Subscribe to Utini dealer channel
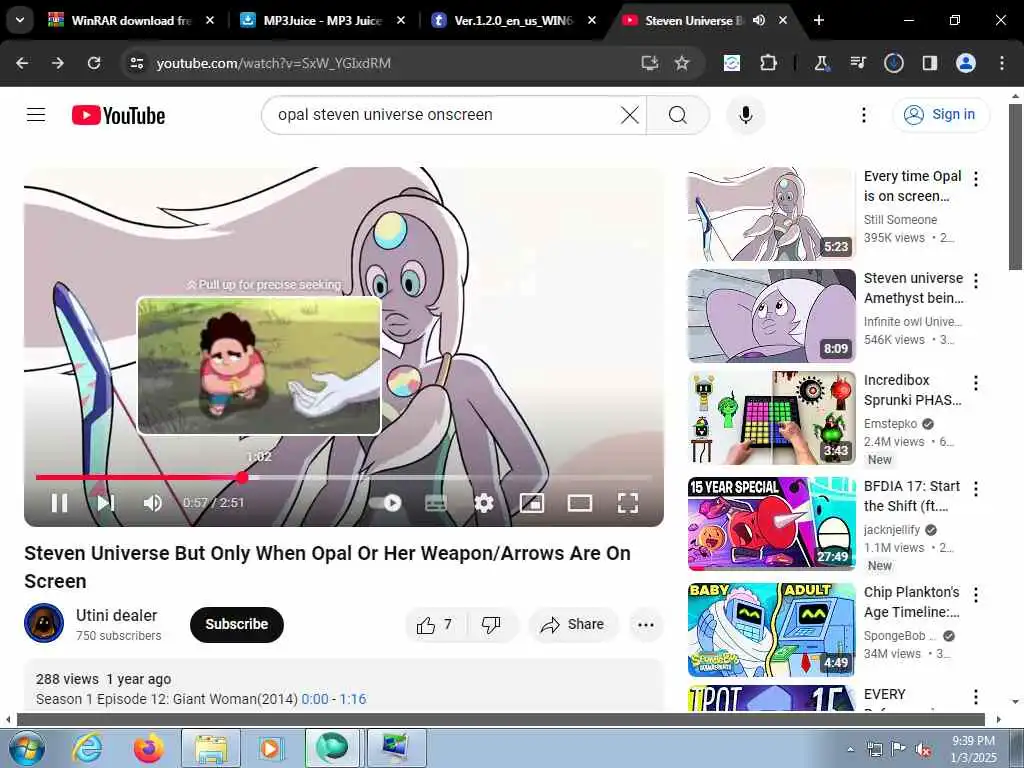1024x768 pixels. point(236,624)
